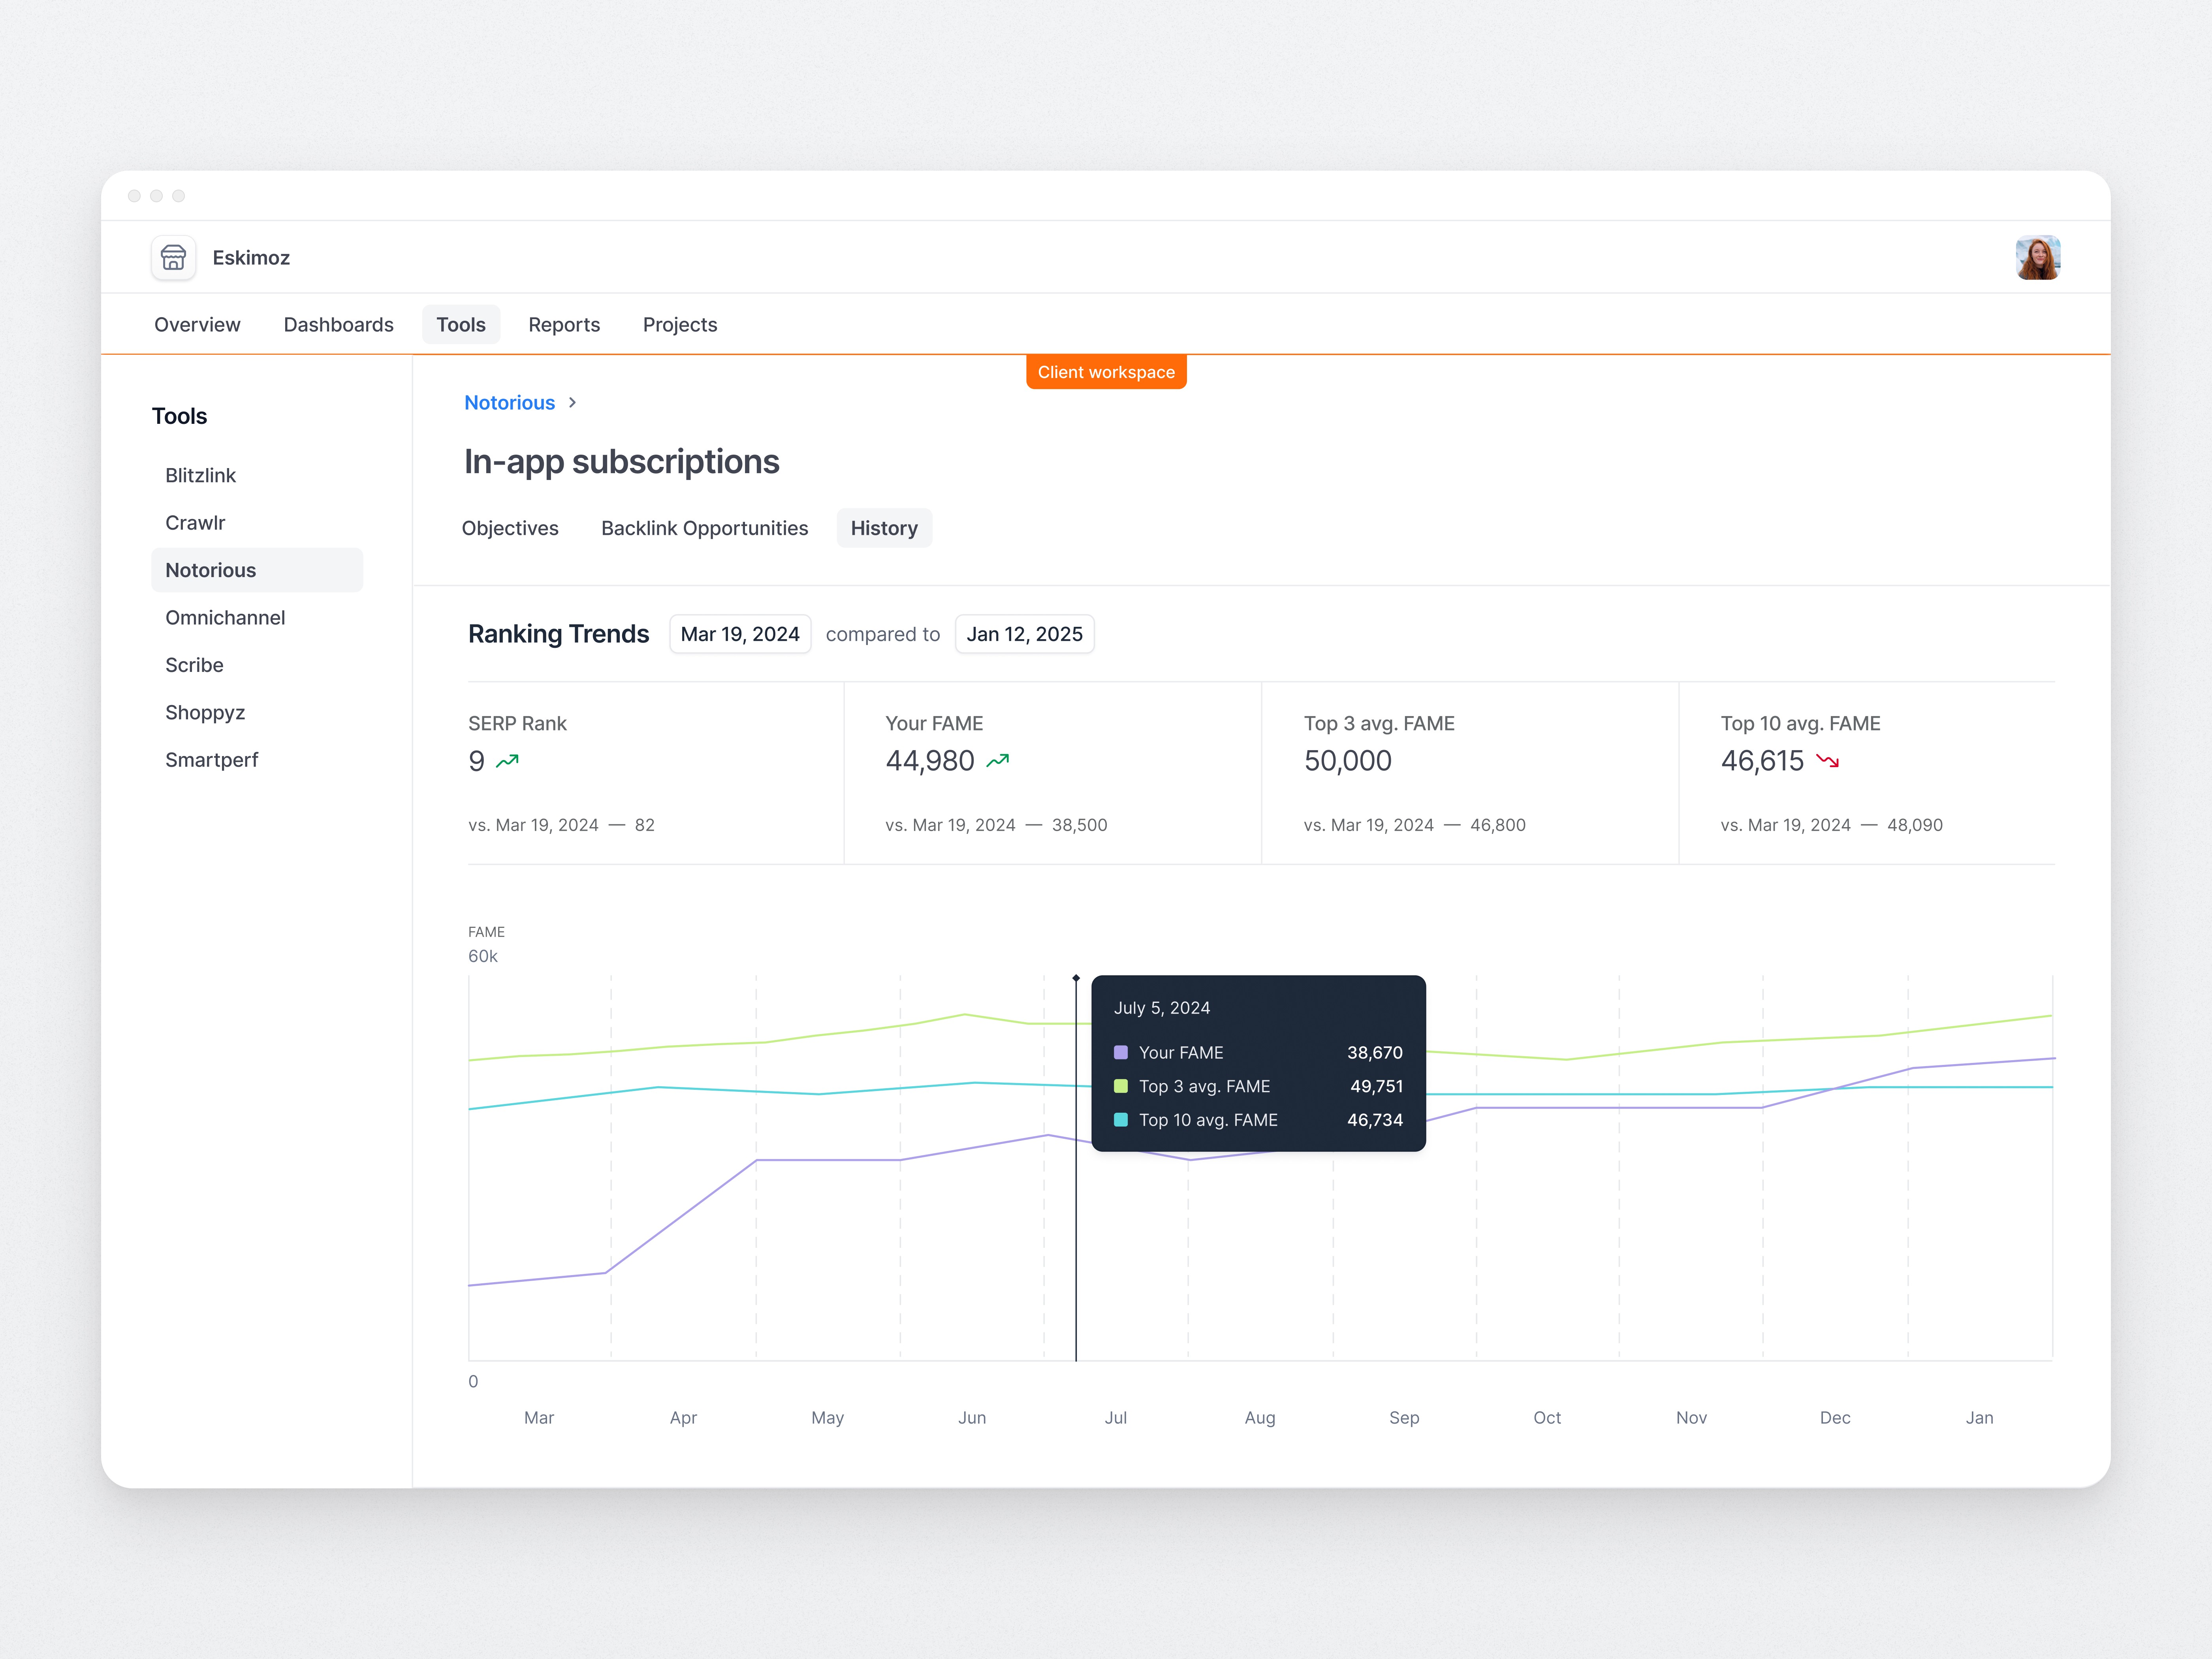Click the Top 10 avg. FAME downward trend icon

click(1828, 761)
